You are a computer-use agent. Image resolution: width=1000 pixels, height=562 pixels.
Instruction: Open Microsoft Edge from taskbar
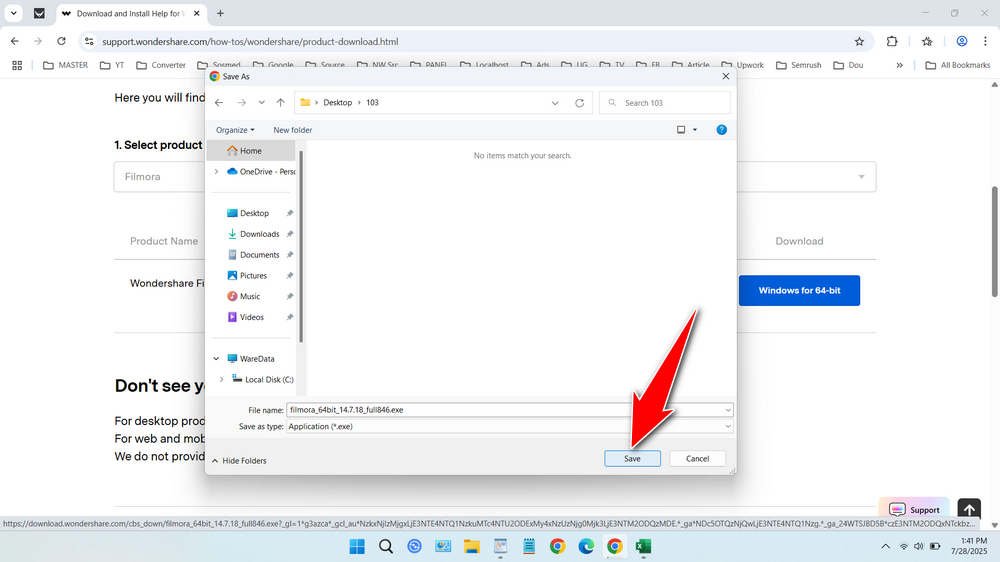pyautogui.click(x=586, y=547)
